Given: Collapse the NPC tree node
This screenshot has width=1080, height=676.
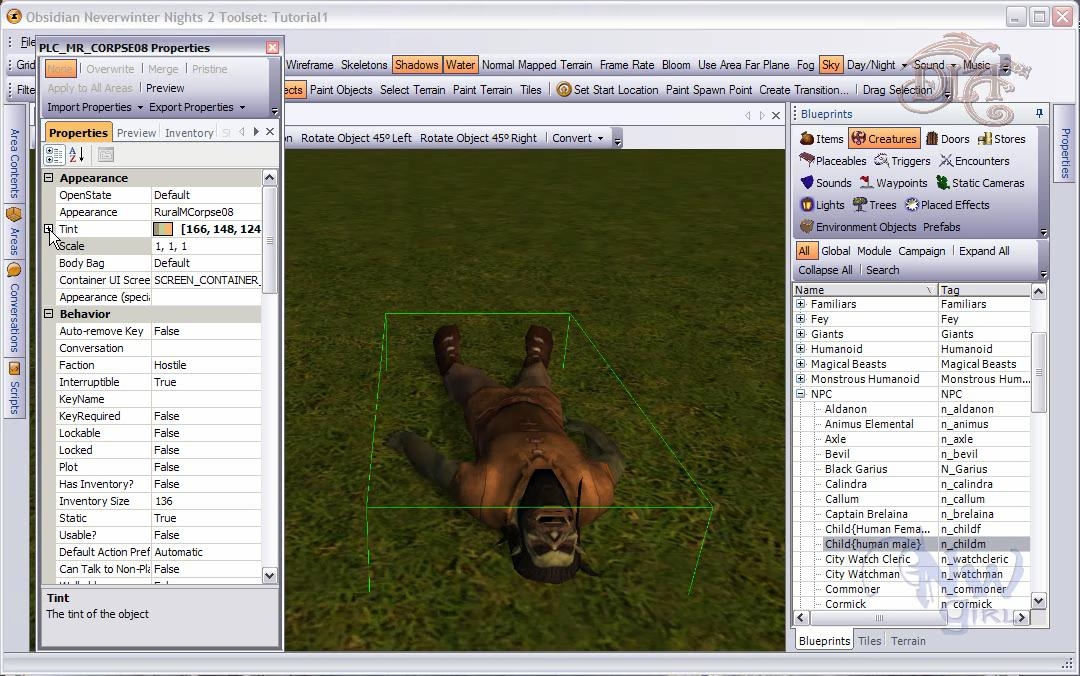Looking at the screenshot, I should 800,394.
